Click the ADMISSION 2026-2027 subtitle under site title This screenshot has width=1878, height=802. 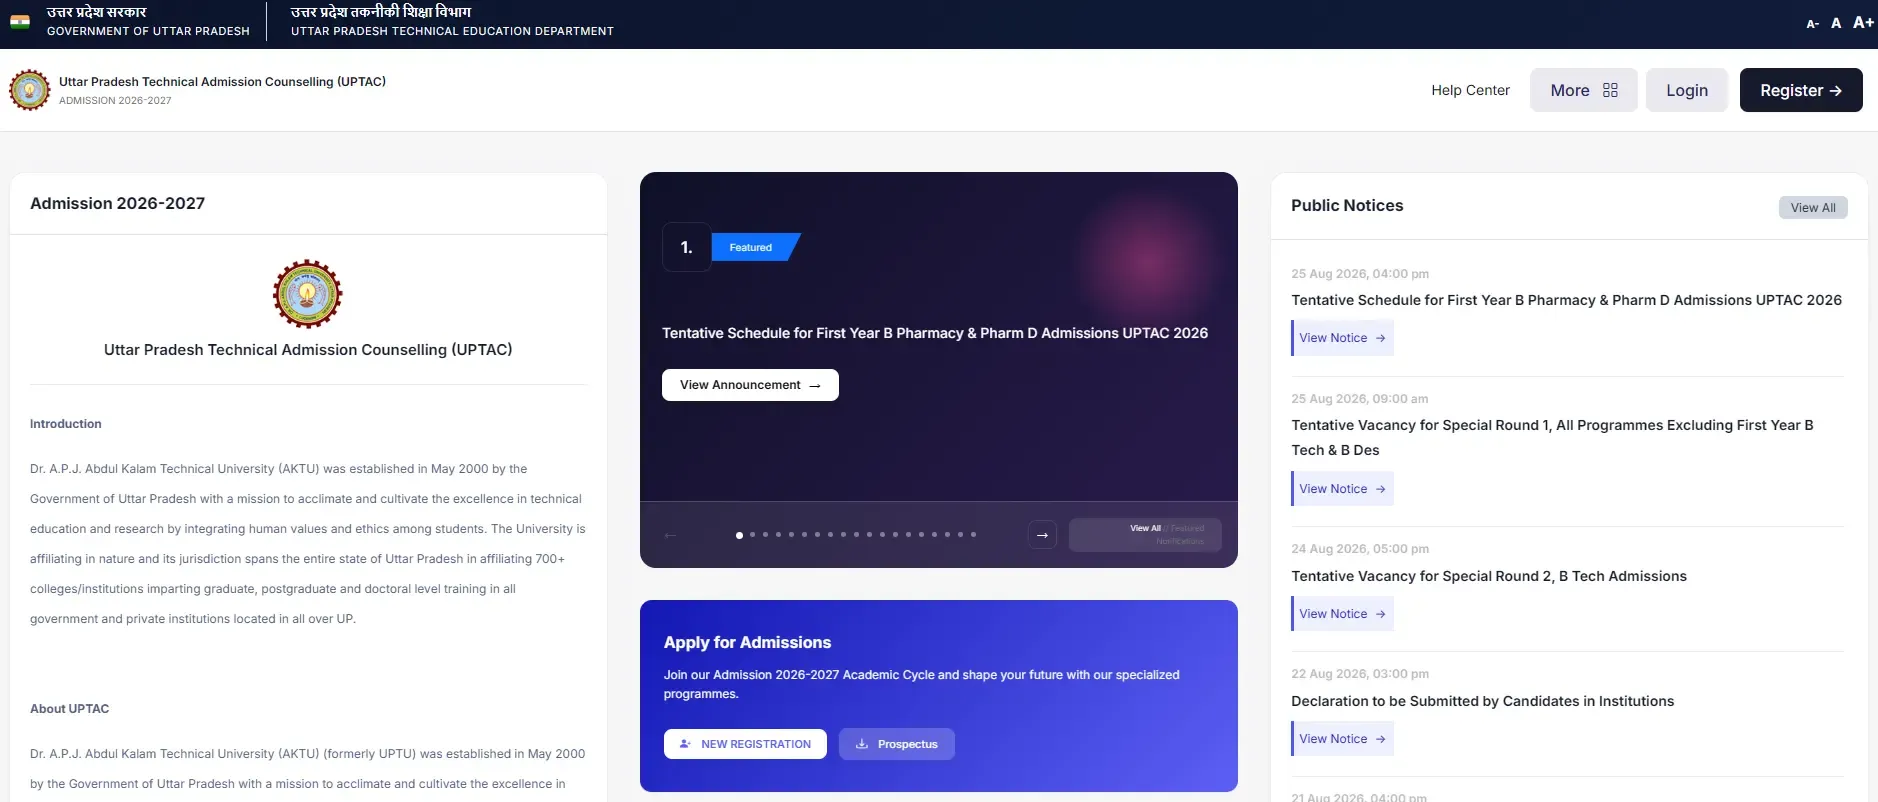(115, 101)
